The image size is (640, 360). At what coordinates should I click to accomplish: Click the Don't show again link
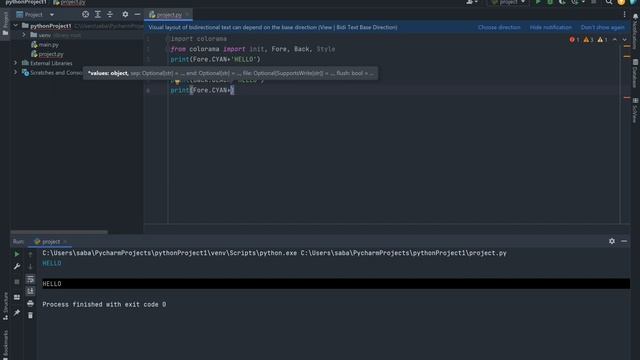tap(602, 27)
